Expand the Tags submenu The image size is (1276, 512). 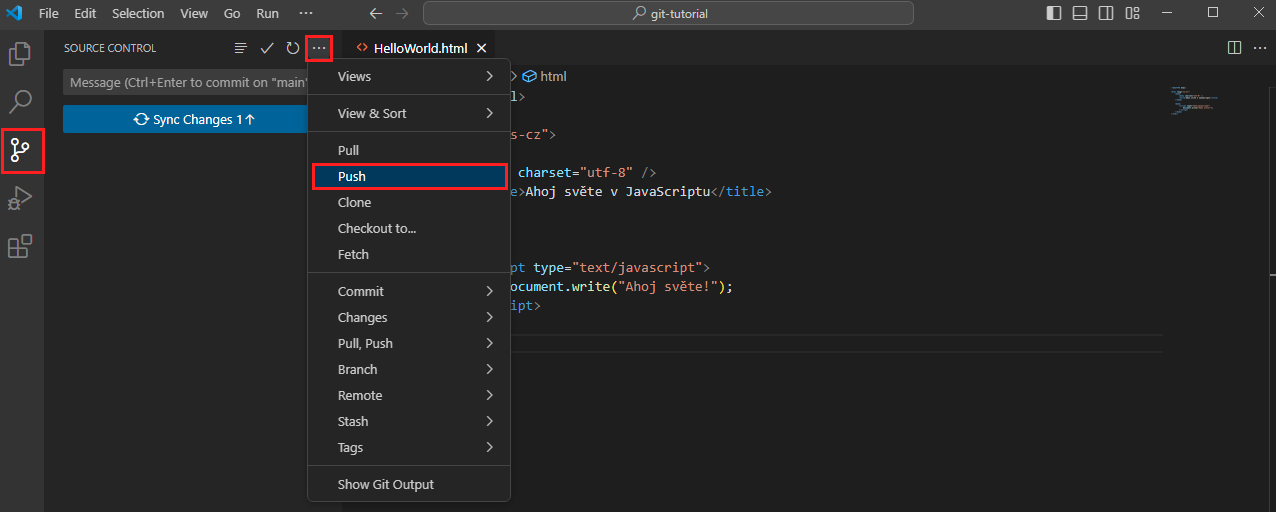[409, 447]
